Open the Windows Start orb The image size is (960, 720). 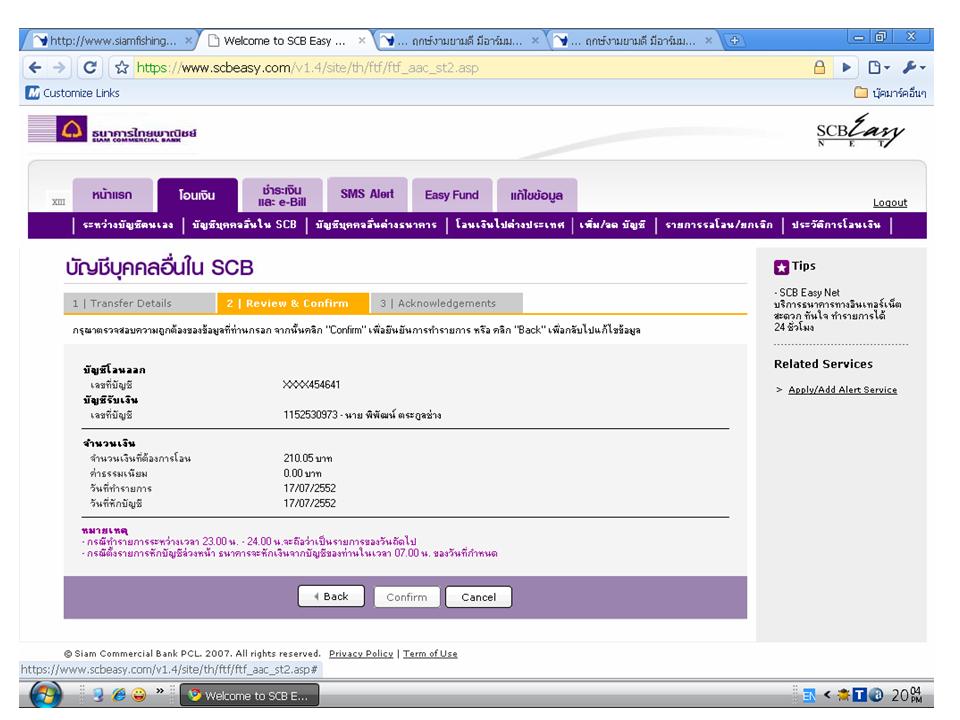point(46,695)
